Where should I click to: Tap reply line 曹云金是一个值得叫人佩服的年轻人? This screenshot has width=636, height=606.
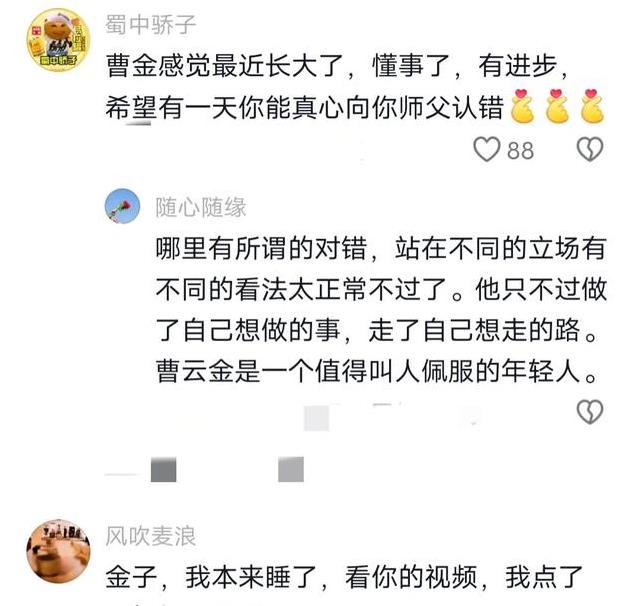[376, 371]
